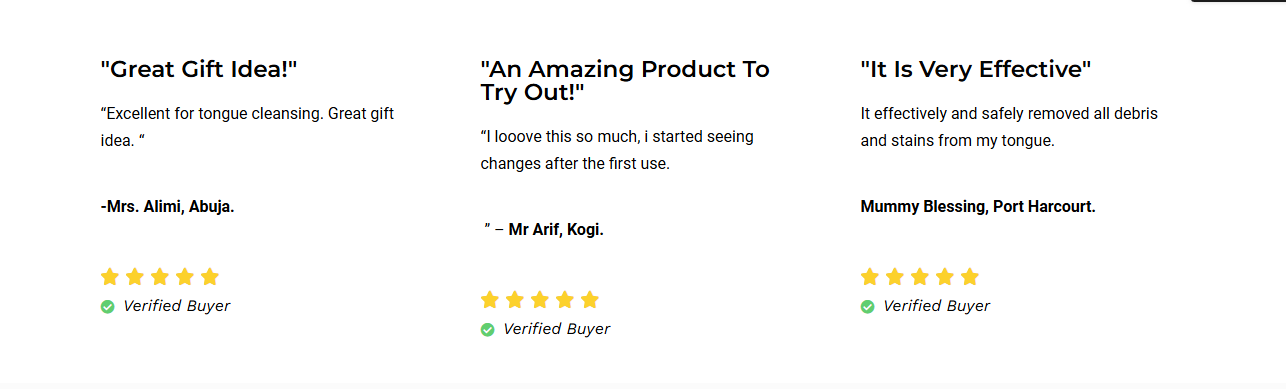The height and width of the screenshot is (389, 1286).
Task: Click Verified Buyer text under Mrs. Alimi's review
Action: (x=177, y=306)
